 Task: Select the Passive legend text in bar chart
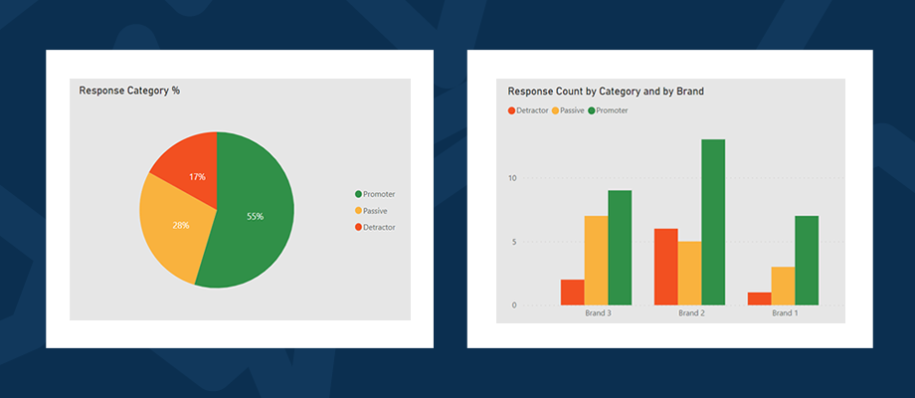pyautogui.click(x=572, y=110)
